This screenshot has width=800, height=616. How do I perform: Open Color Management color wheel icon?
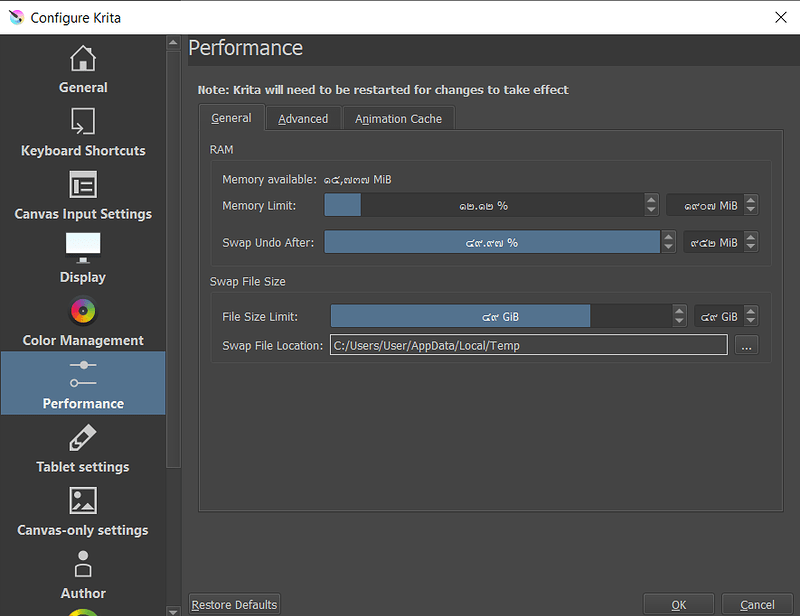(x=83, y=311)
